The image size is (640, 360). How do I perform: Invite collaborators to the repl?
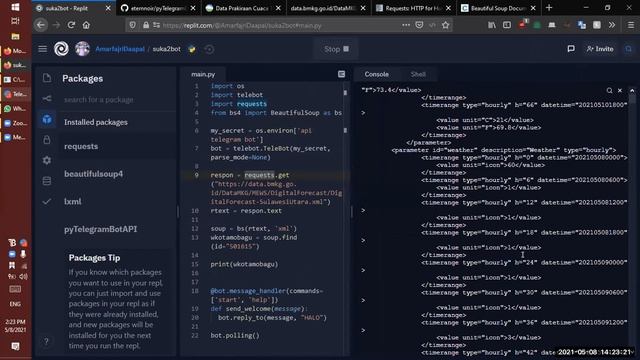600,49
